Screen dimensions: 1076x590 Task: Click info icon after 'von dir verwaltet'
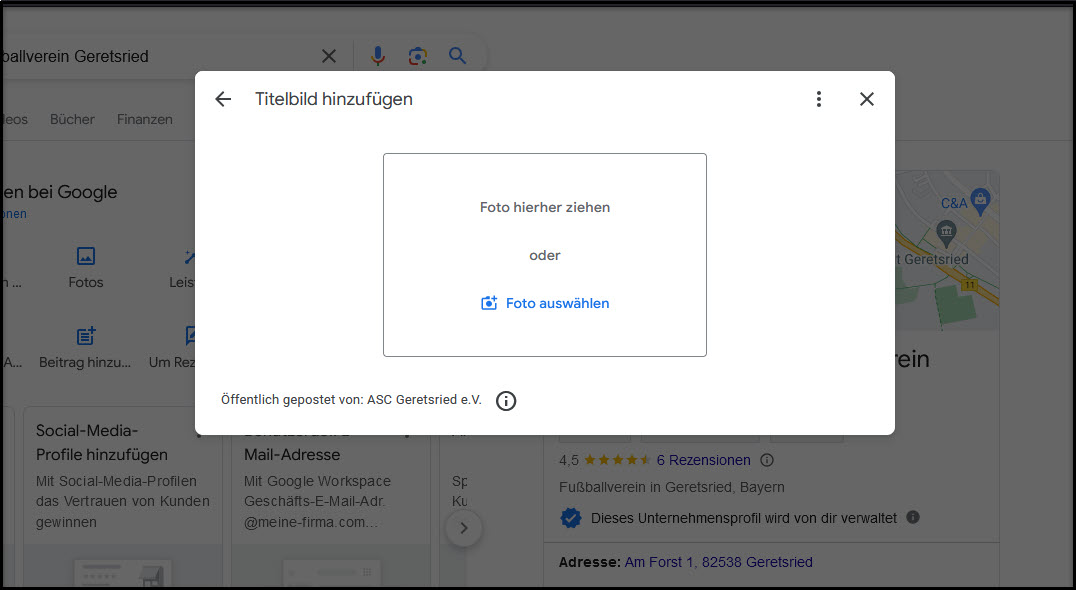(913, 517)
